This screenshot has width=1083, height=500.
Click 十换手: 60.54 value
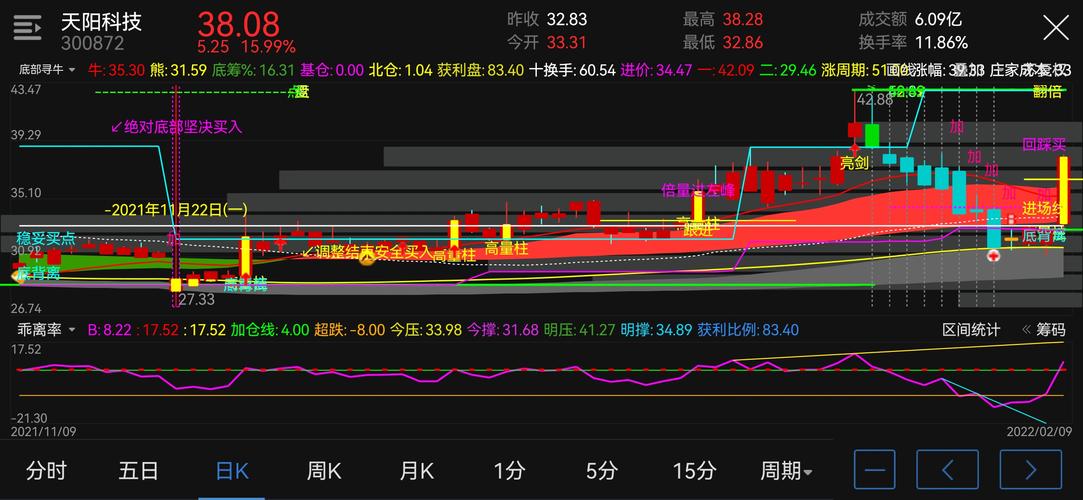(572, 70)
